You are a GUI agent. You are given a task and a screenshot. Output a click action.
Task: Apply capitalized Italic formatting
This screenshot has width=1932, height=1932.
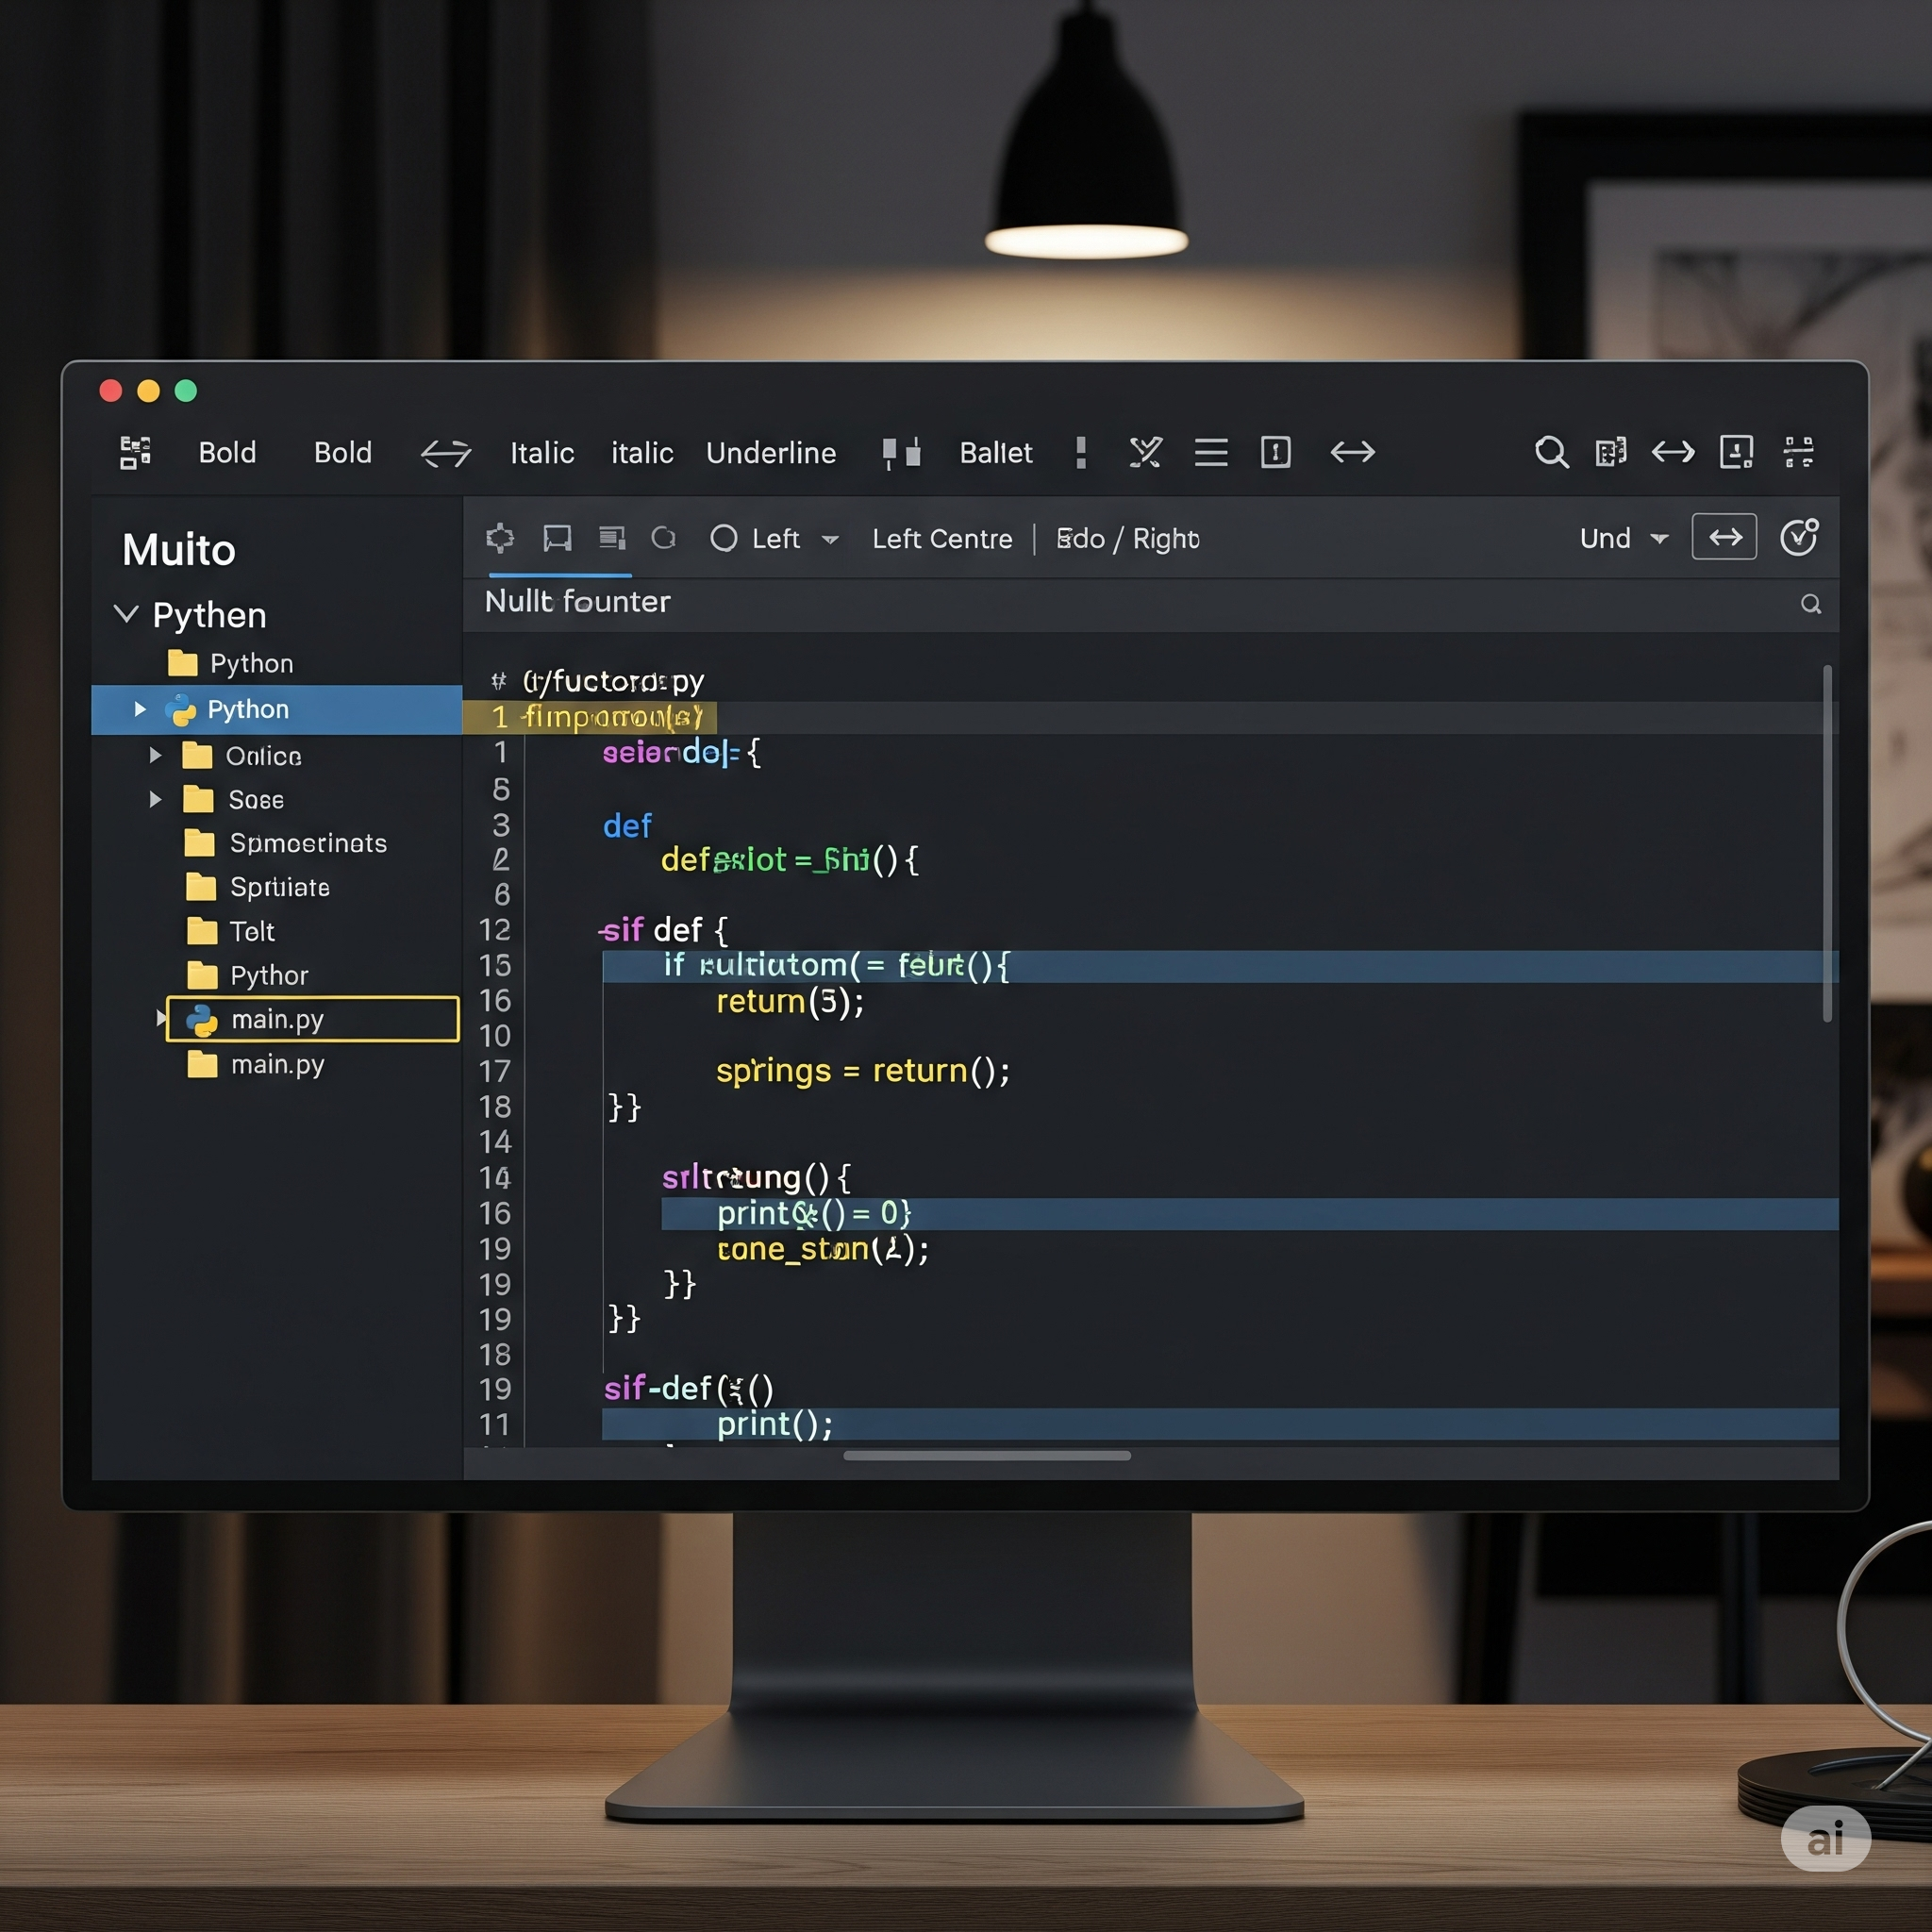[x=542, y=453]
